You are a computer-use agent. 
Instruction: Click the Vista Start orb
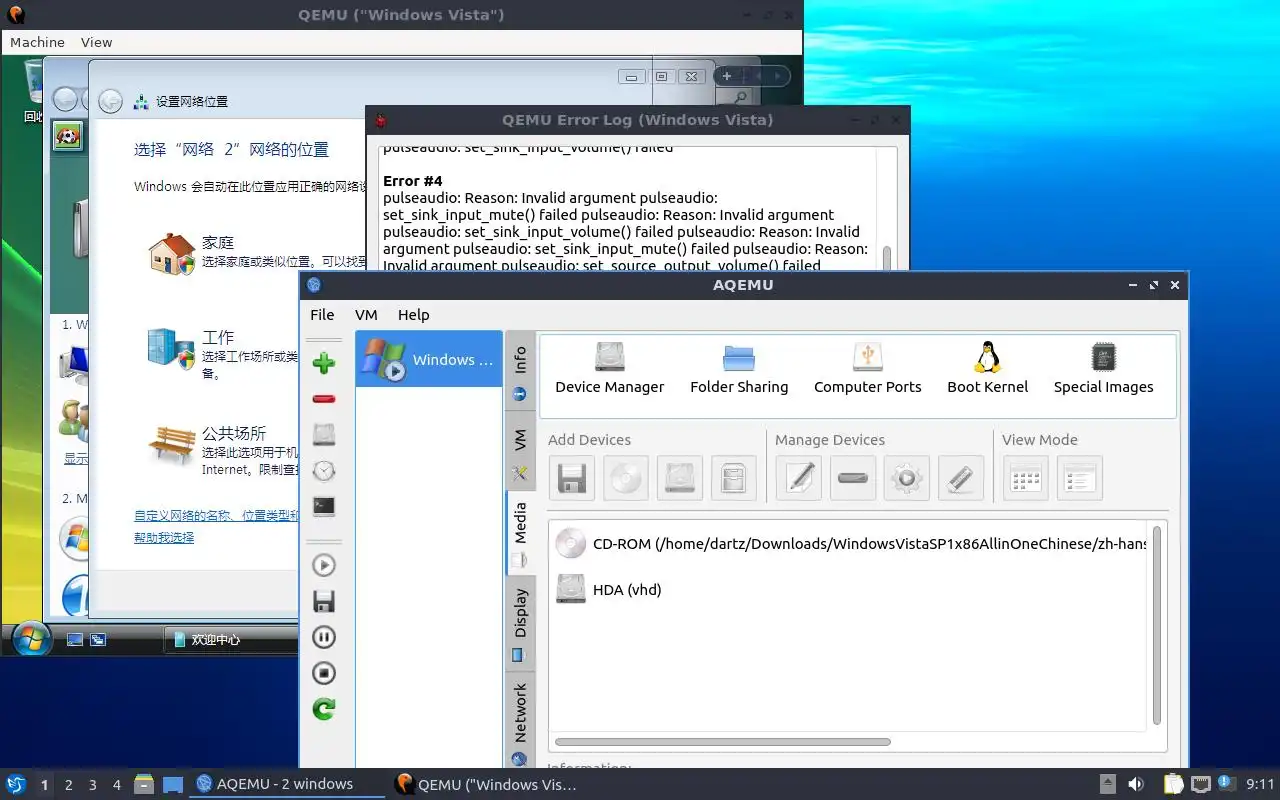pos(30,637)
